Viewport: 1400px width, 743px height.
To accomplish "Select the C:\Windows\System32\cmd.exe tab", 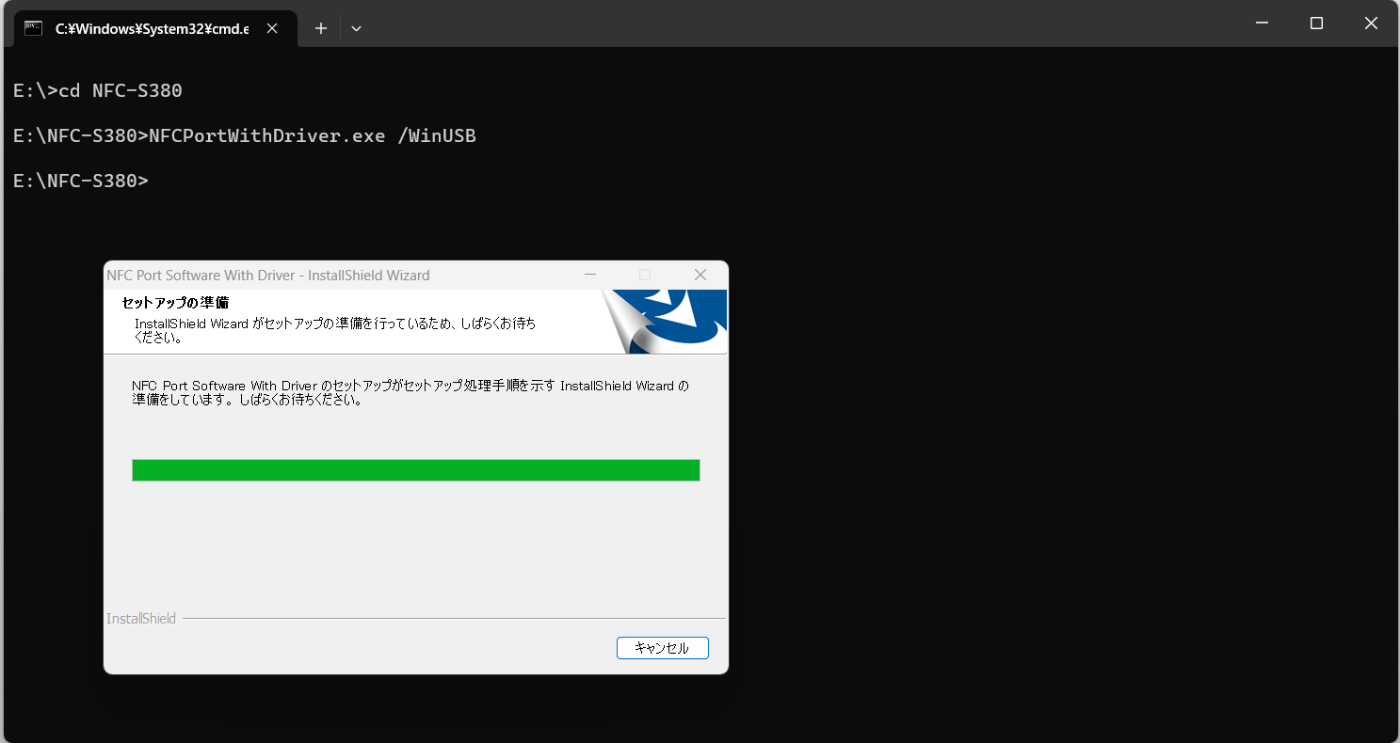I will pos(153,28).
